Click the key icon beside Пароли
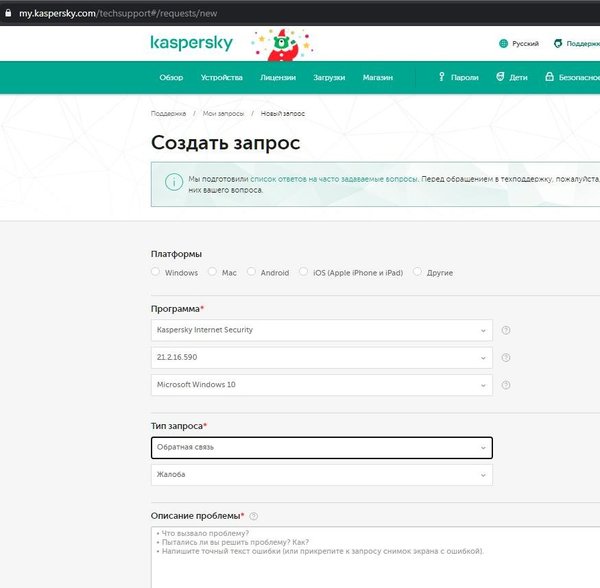This screenshot has height=588, width=600. pos(442,77)
